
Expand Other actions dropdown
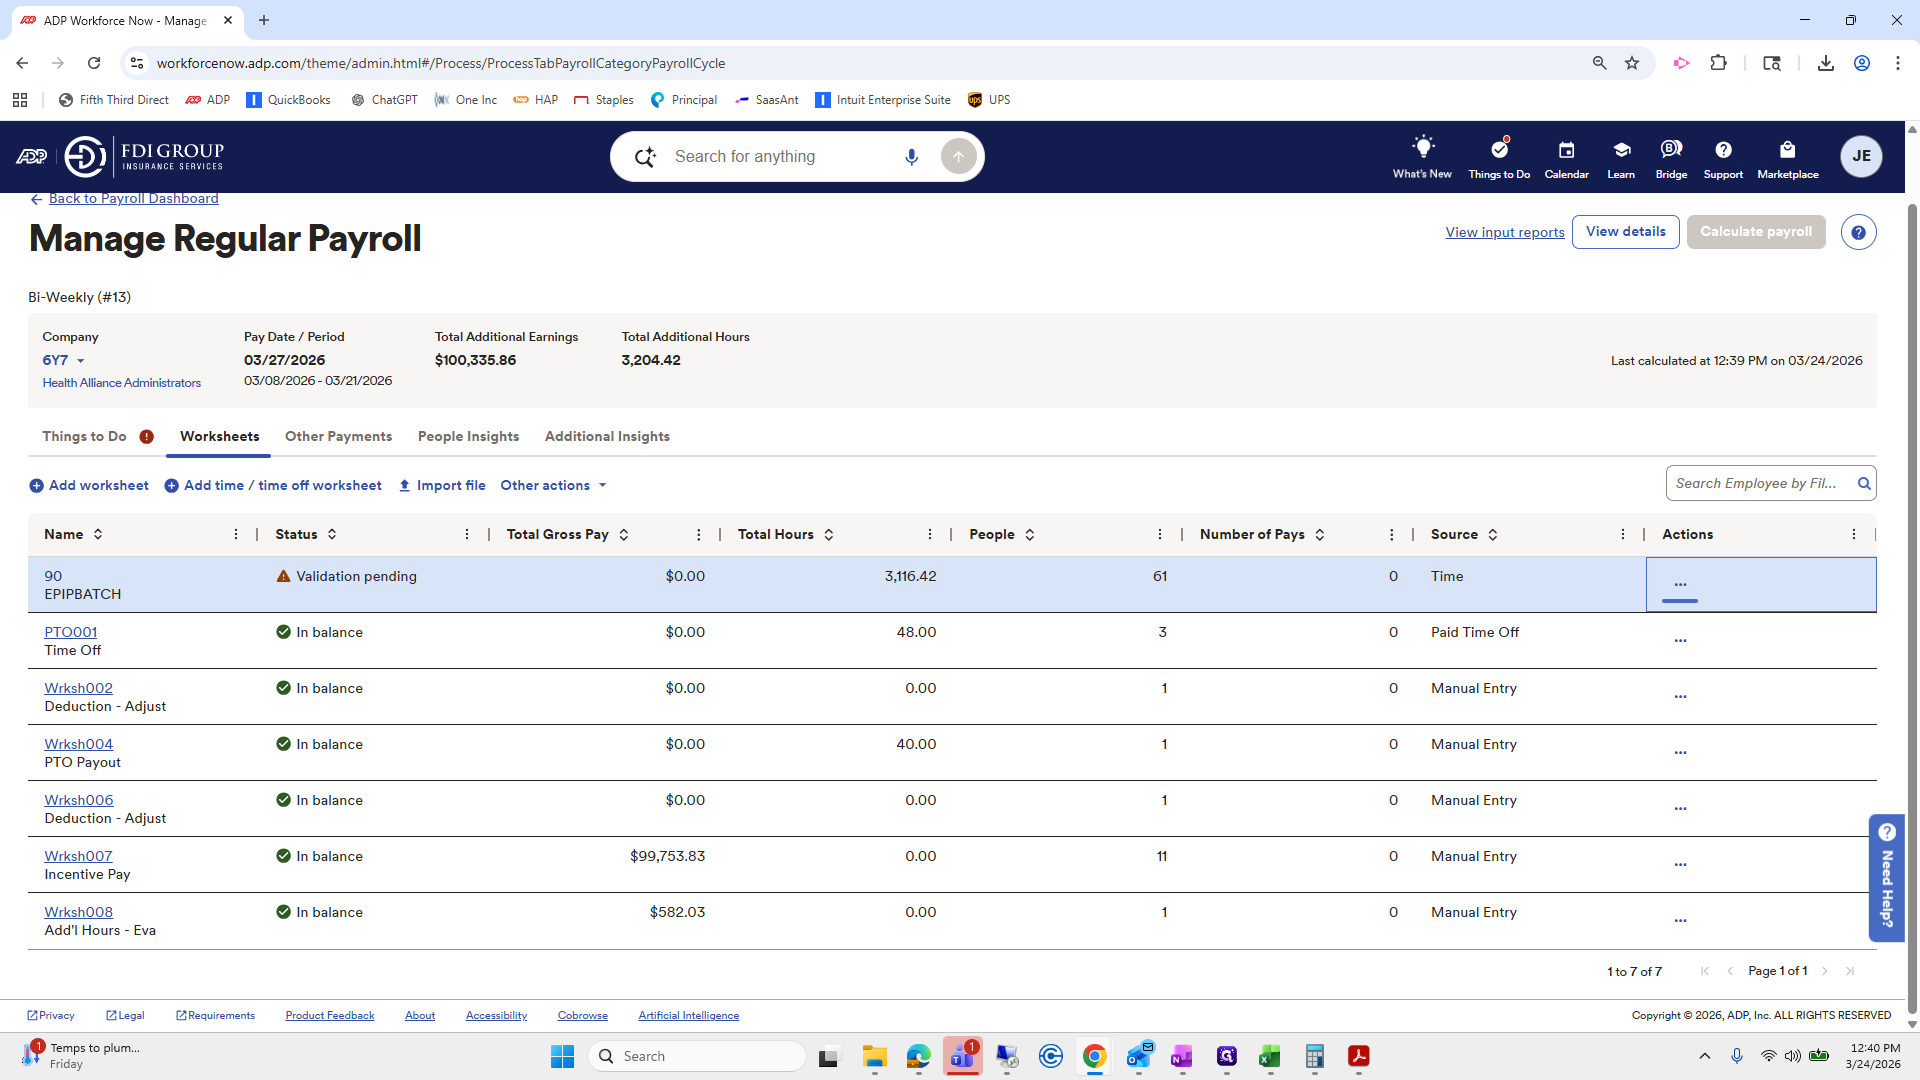click(554, 486)
